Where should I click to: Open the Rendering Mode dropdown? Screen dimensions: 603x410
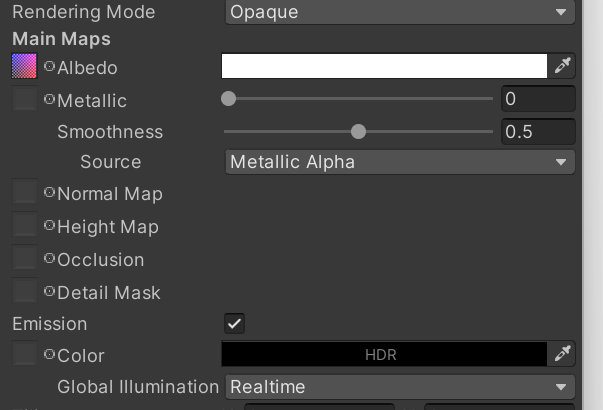400,12
